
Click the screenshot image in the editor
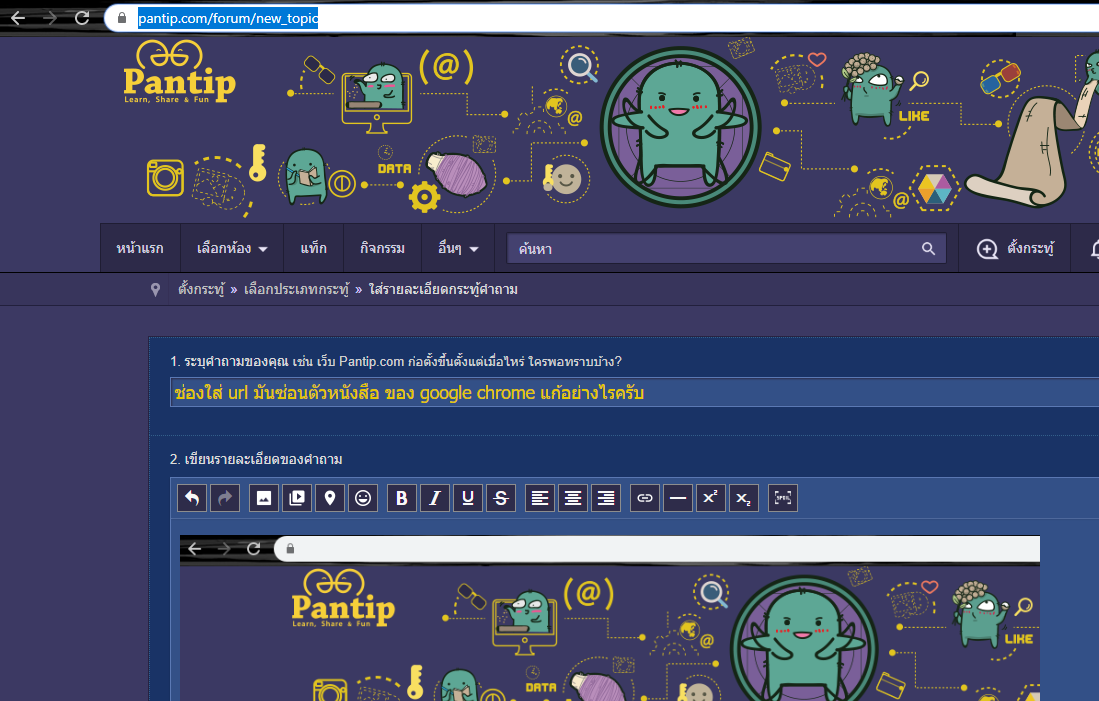tap(610, 618)
